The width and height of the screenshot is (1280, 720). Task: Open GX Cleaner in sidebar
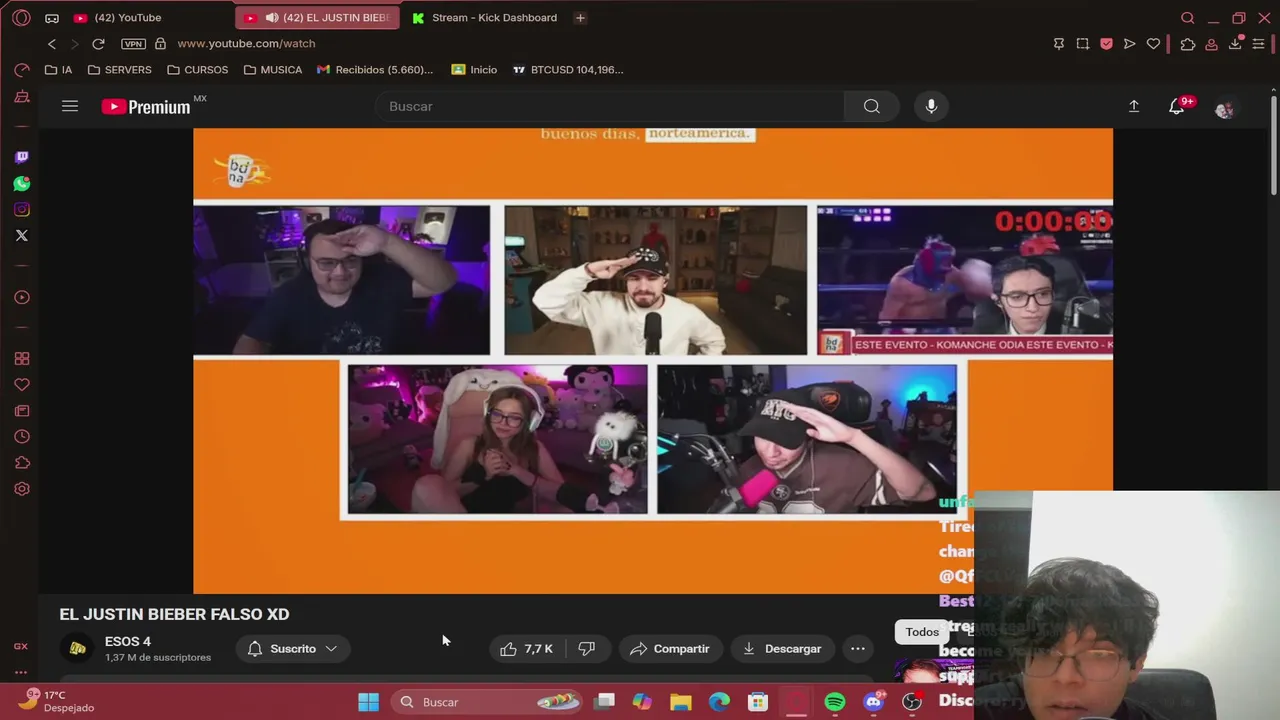click(22, 97)
